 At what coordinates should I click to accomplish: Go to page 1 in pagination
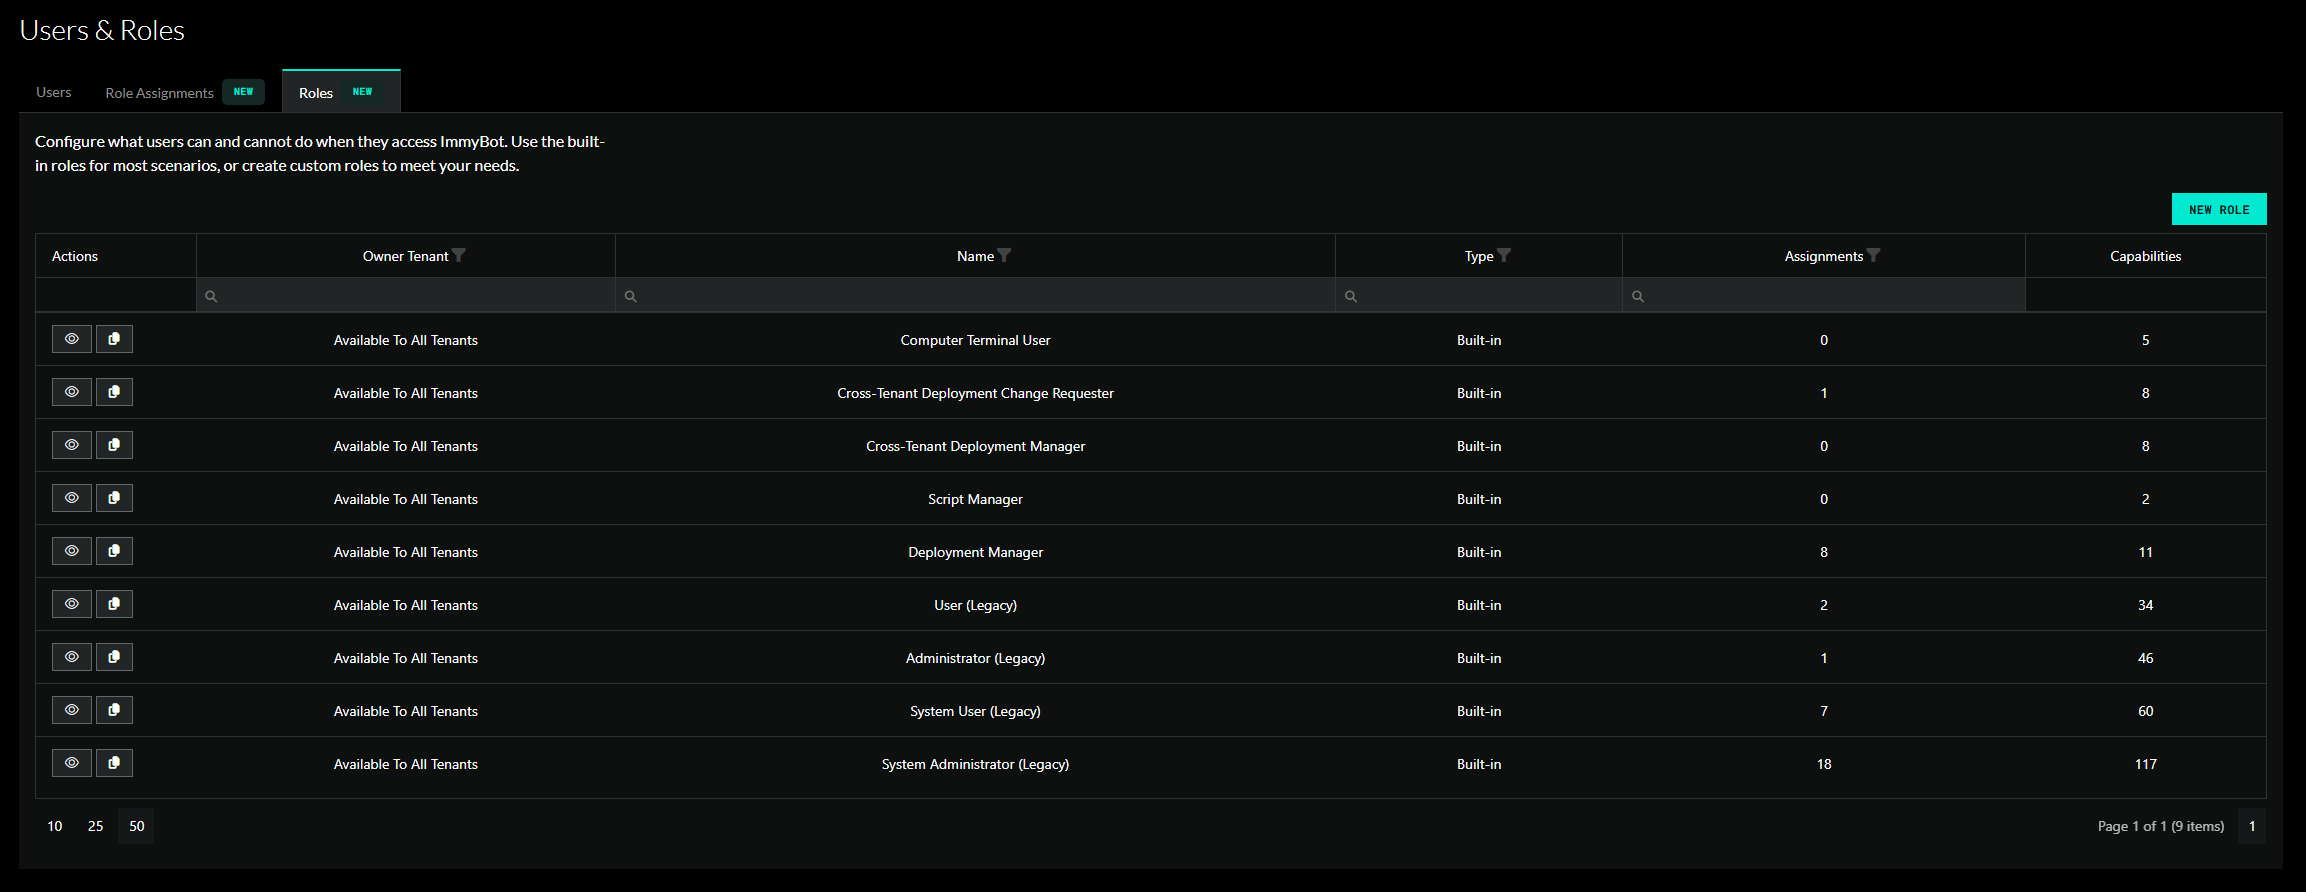click(2251, 826)
